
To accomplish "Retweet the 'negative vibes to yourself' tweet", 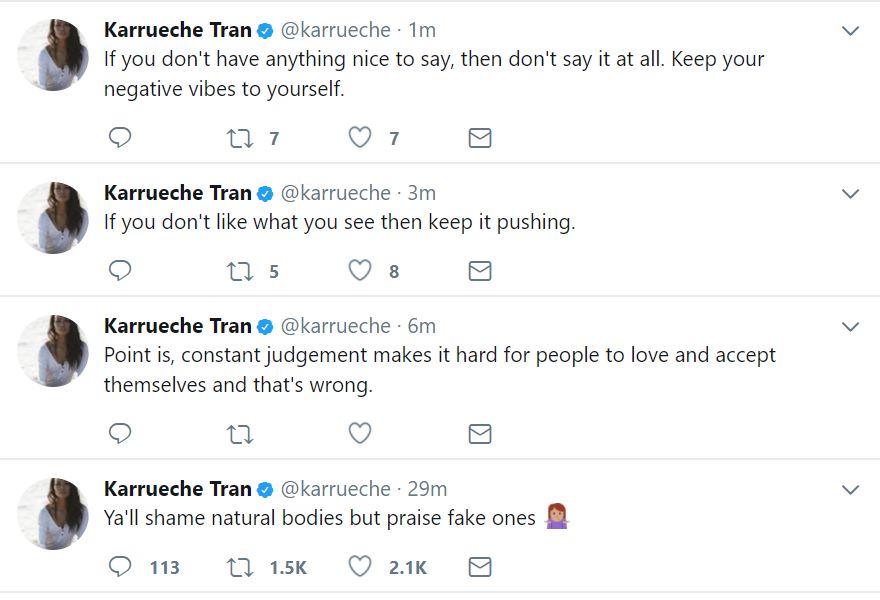I will [240, 138].
